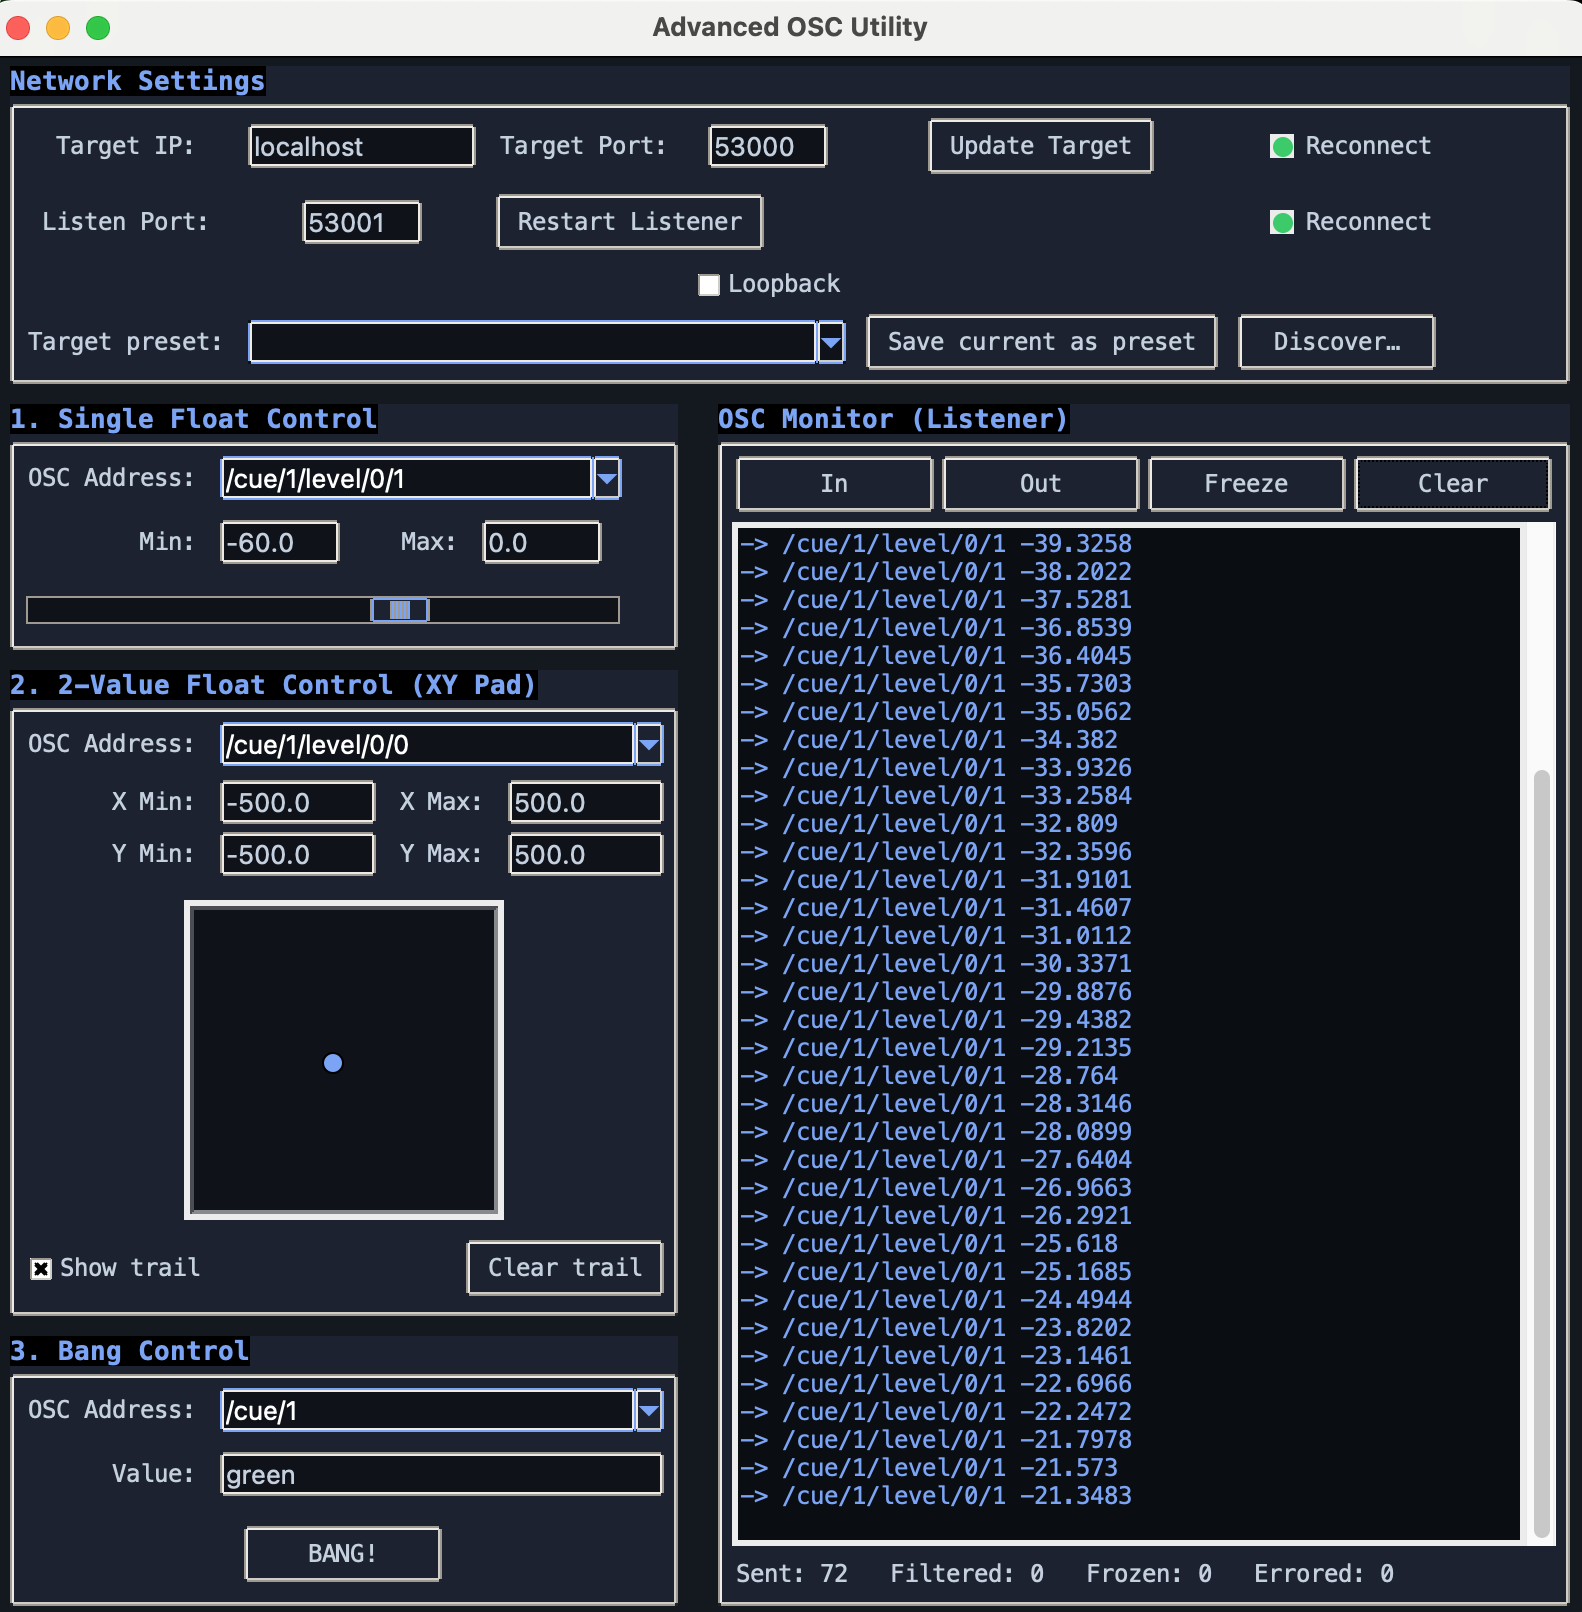Open Bang Control OSC Address dropdown arrow
Image resolution: width=1582 pixels, height=1612 pixels.
[x=649, y=1411]
